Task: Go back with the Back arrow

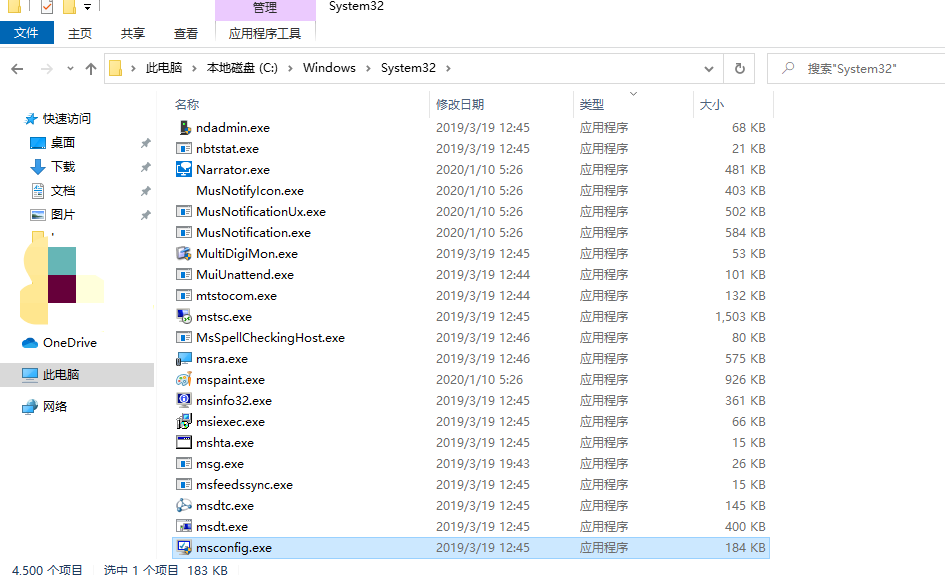Action: point(17,69)
